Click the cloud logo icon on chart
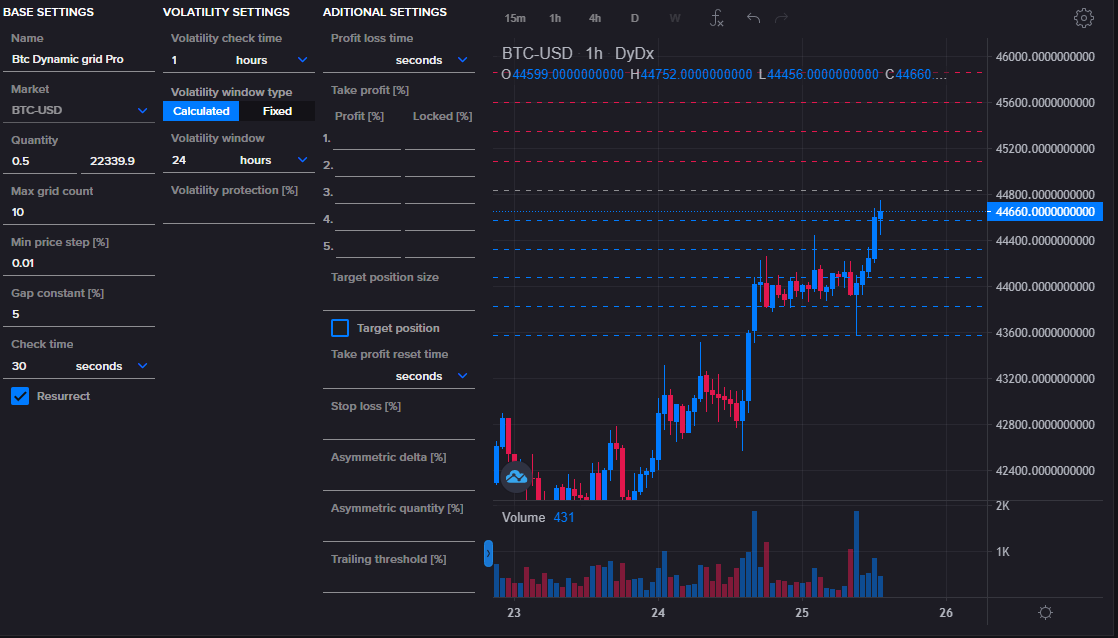Viewport: 1118px width, 638px height. click(516, 476)
